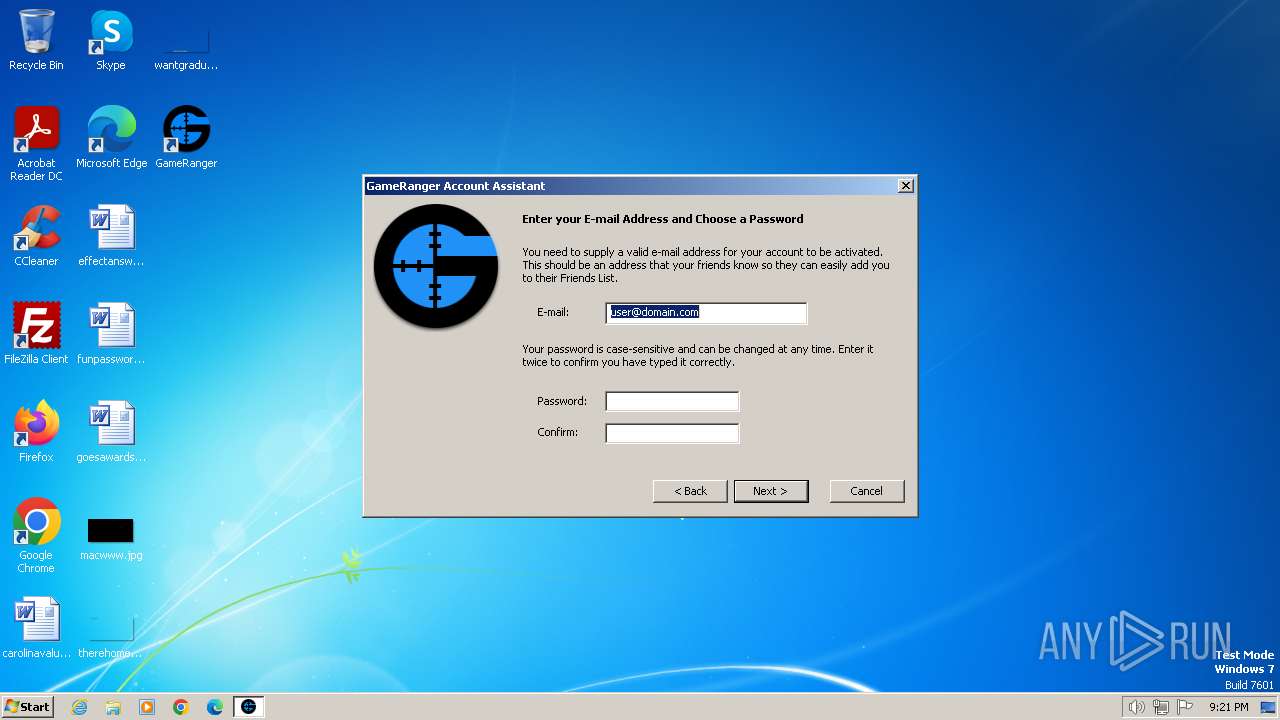
Task: Open Windows Media Player from taskbar
Action: pyautogui.click(x=147, y=707)
